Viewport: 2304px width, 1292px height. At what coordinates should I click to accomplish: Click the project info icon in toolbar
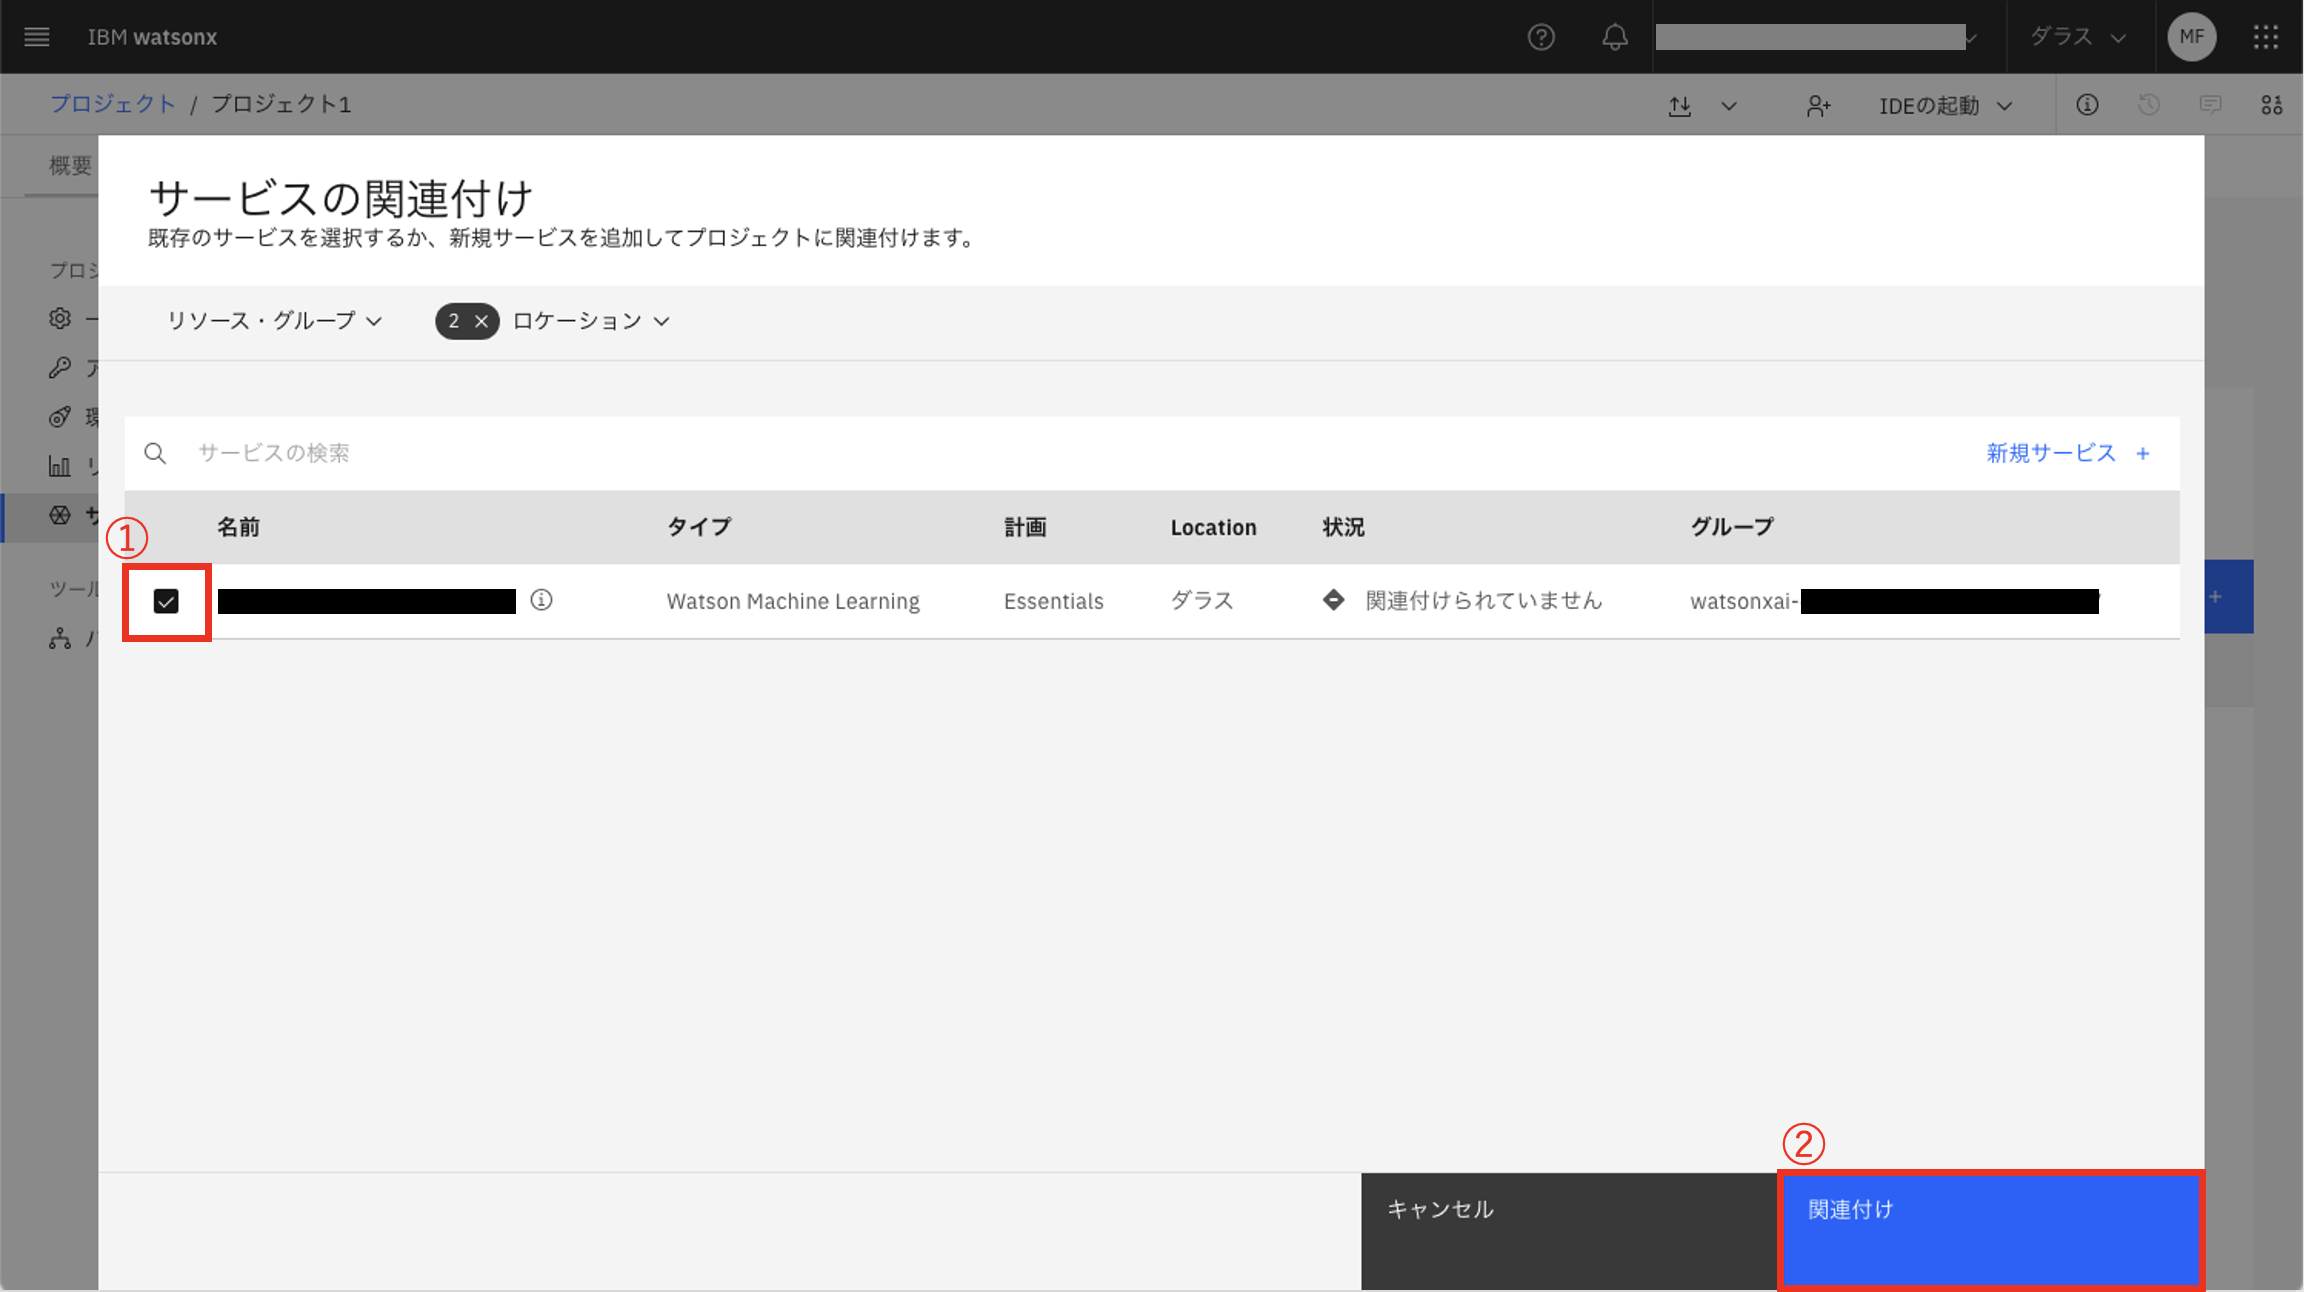click(2087, 105)
